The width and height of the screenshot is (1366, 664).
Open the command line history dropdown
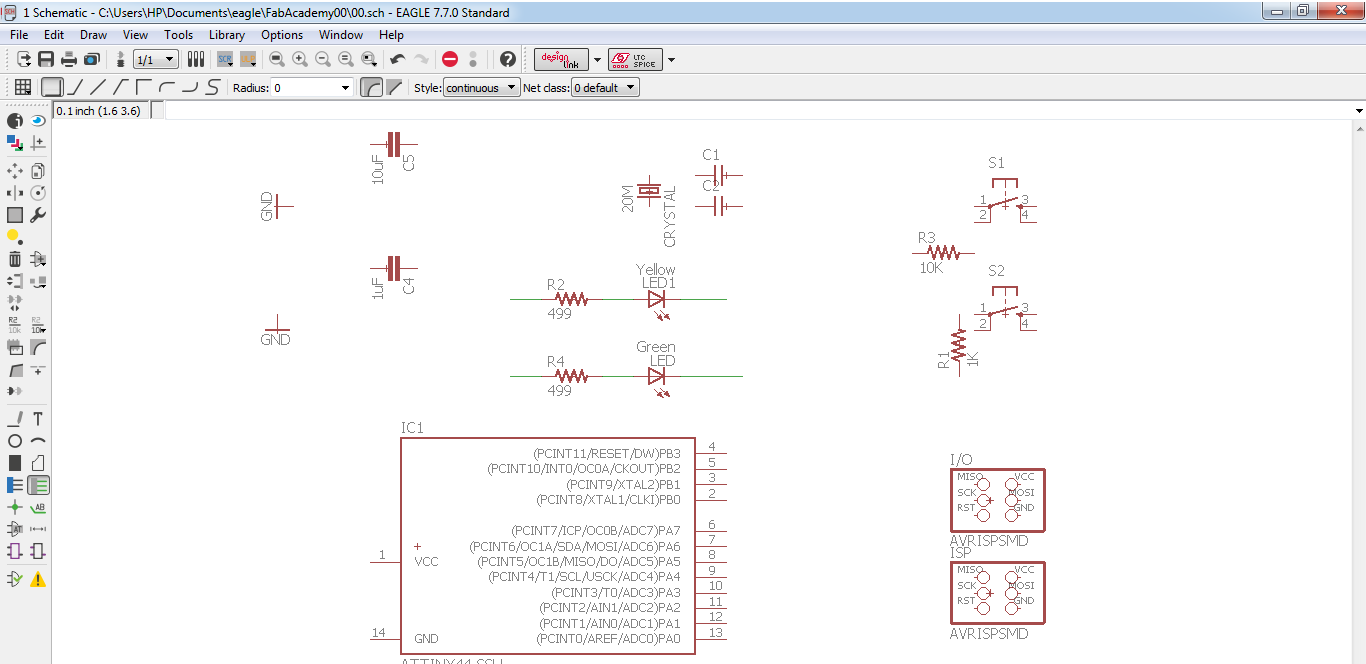click(1359, 110)
